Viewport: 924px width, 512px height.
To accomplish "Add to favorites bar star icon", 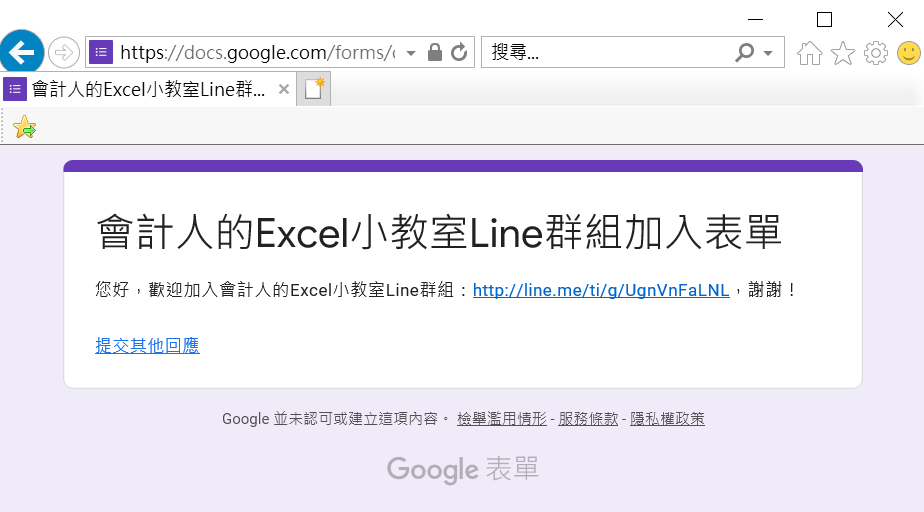I will [x=24, y=127].
